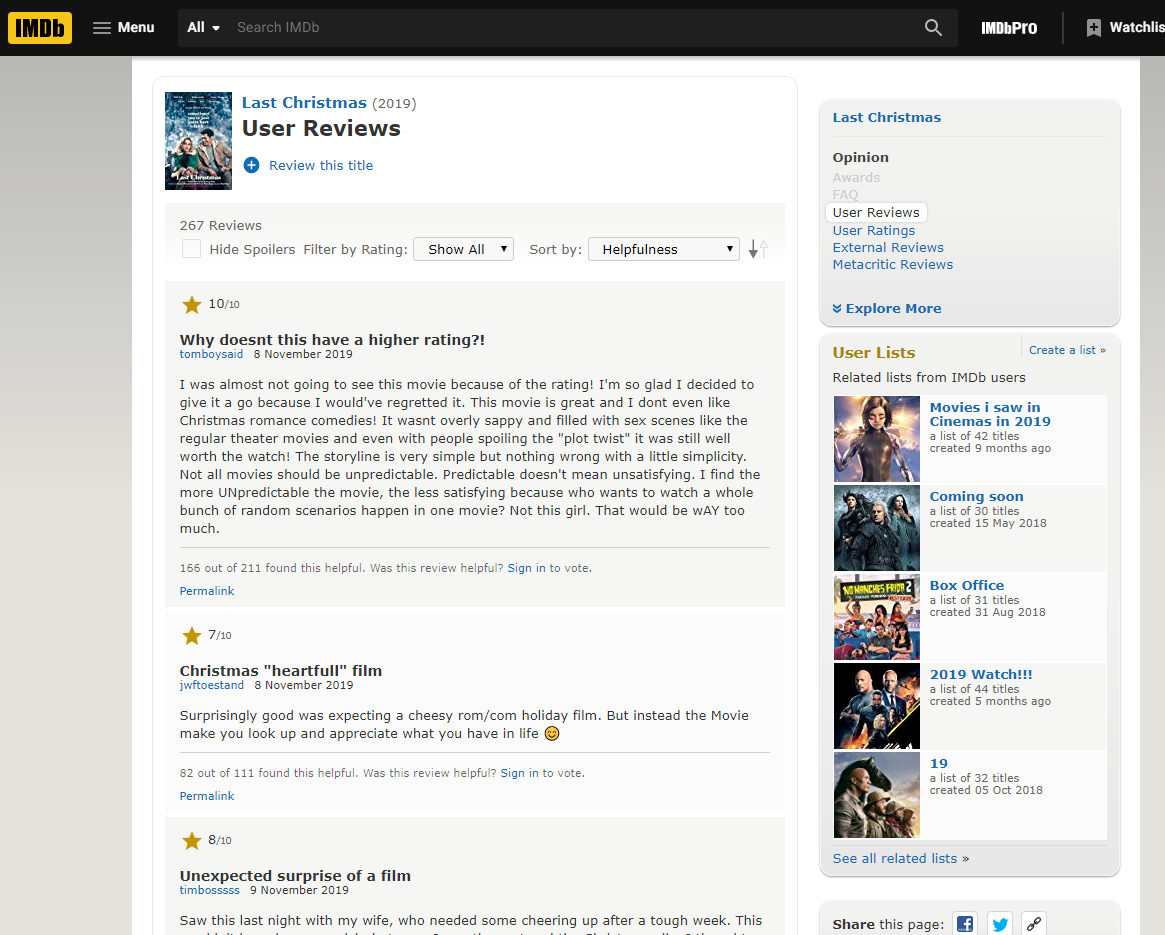Image resolution: width=1165 pixels, height=935 pixels.
Task: Go to User Ratings in the sidebar
Action: click(874, 230)
